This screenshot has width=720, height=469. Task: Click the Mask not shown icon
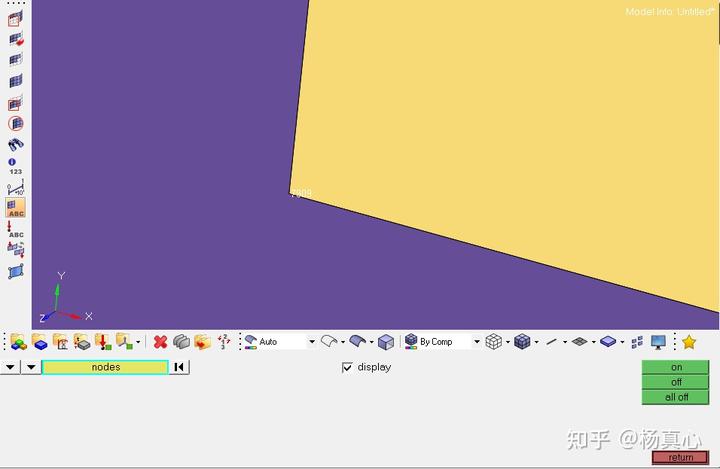pos(15,103)
